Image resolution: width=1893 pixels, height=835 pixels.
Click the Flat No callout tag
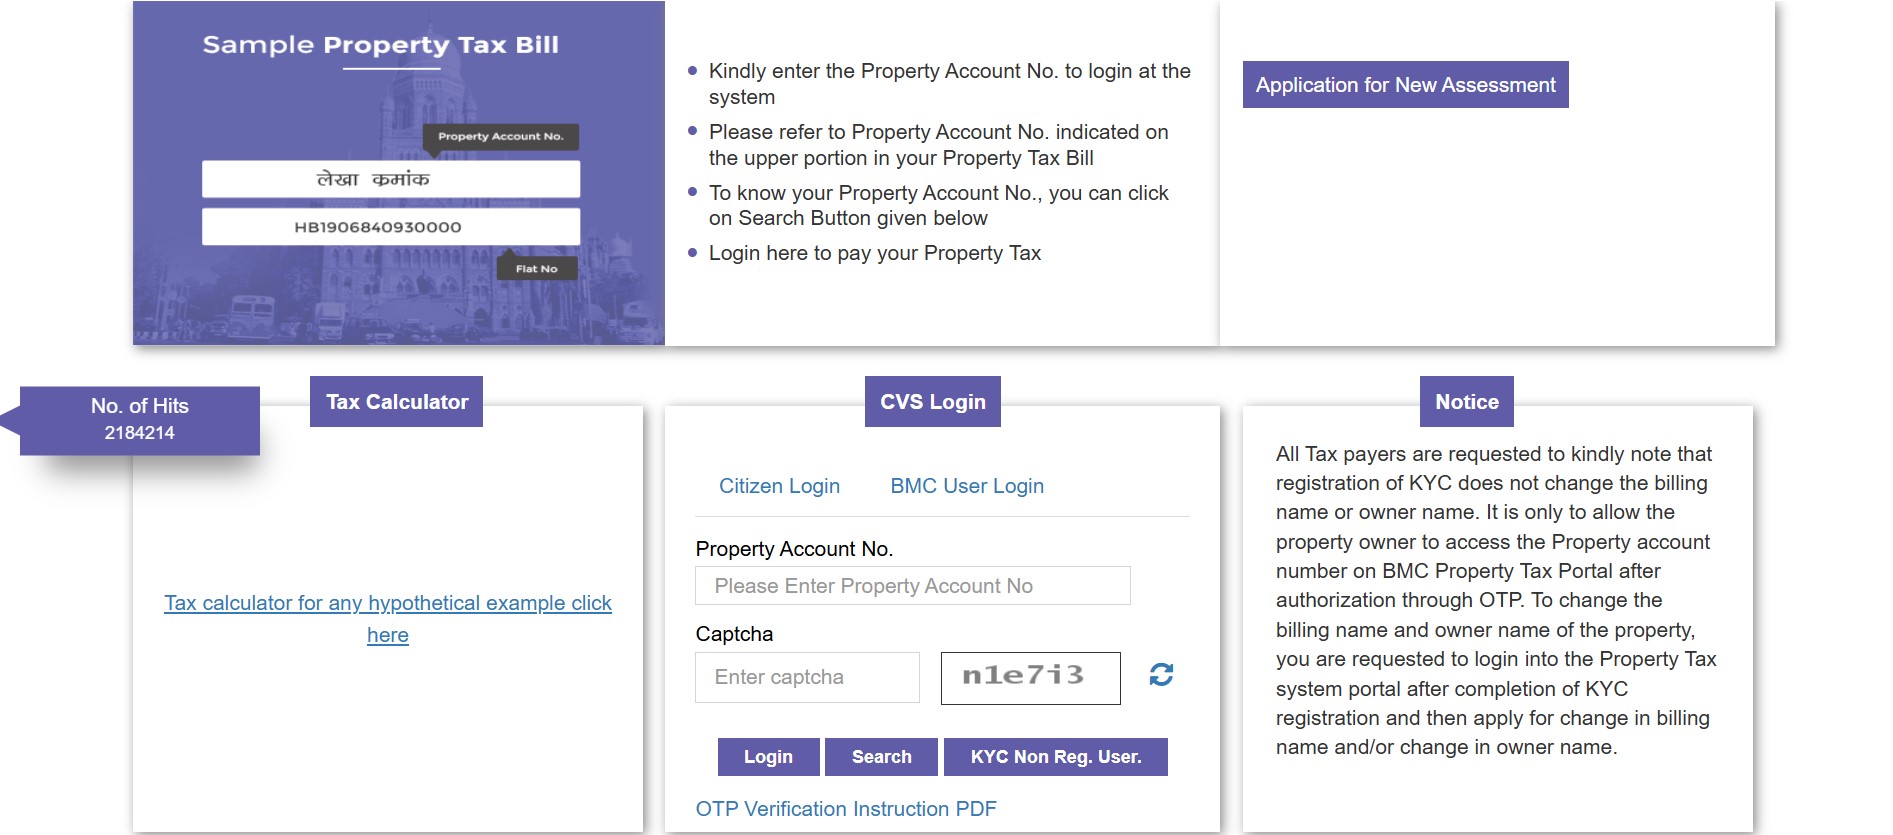tap(536, 268)
